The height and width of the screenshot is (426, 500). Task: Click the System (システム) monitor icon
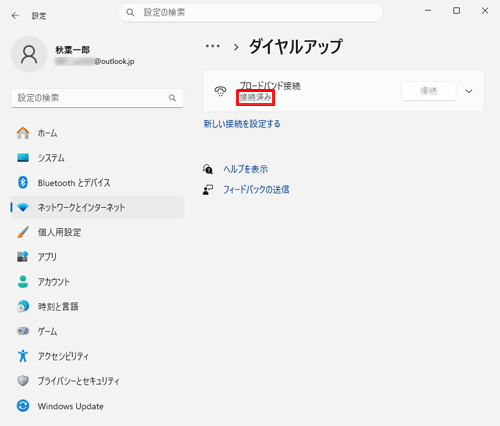(23, 158)
